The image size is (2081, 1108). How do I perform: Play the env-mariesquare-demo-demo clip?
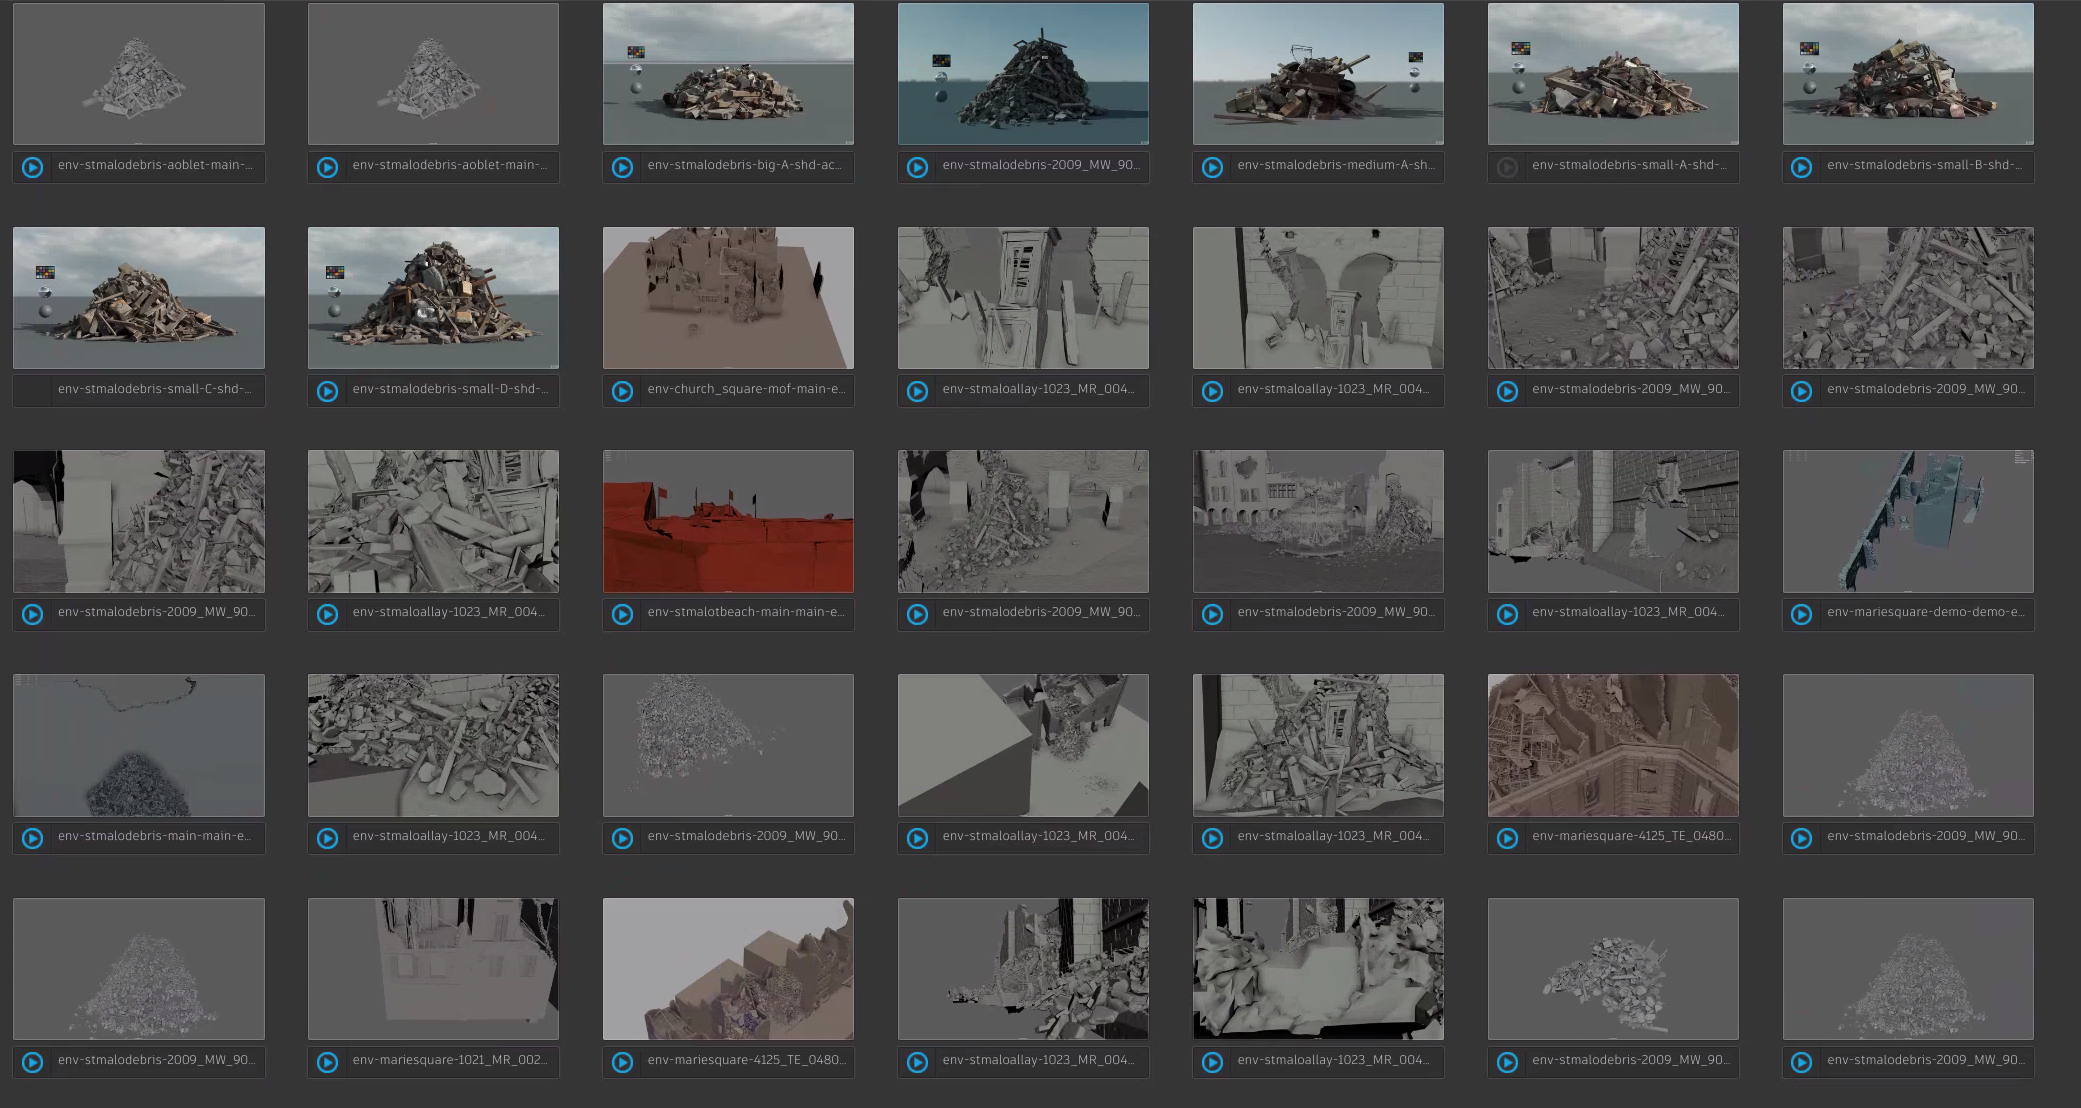click(x=1801, y=614)
